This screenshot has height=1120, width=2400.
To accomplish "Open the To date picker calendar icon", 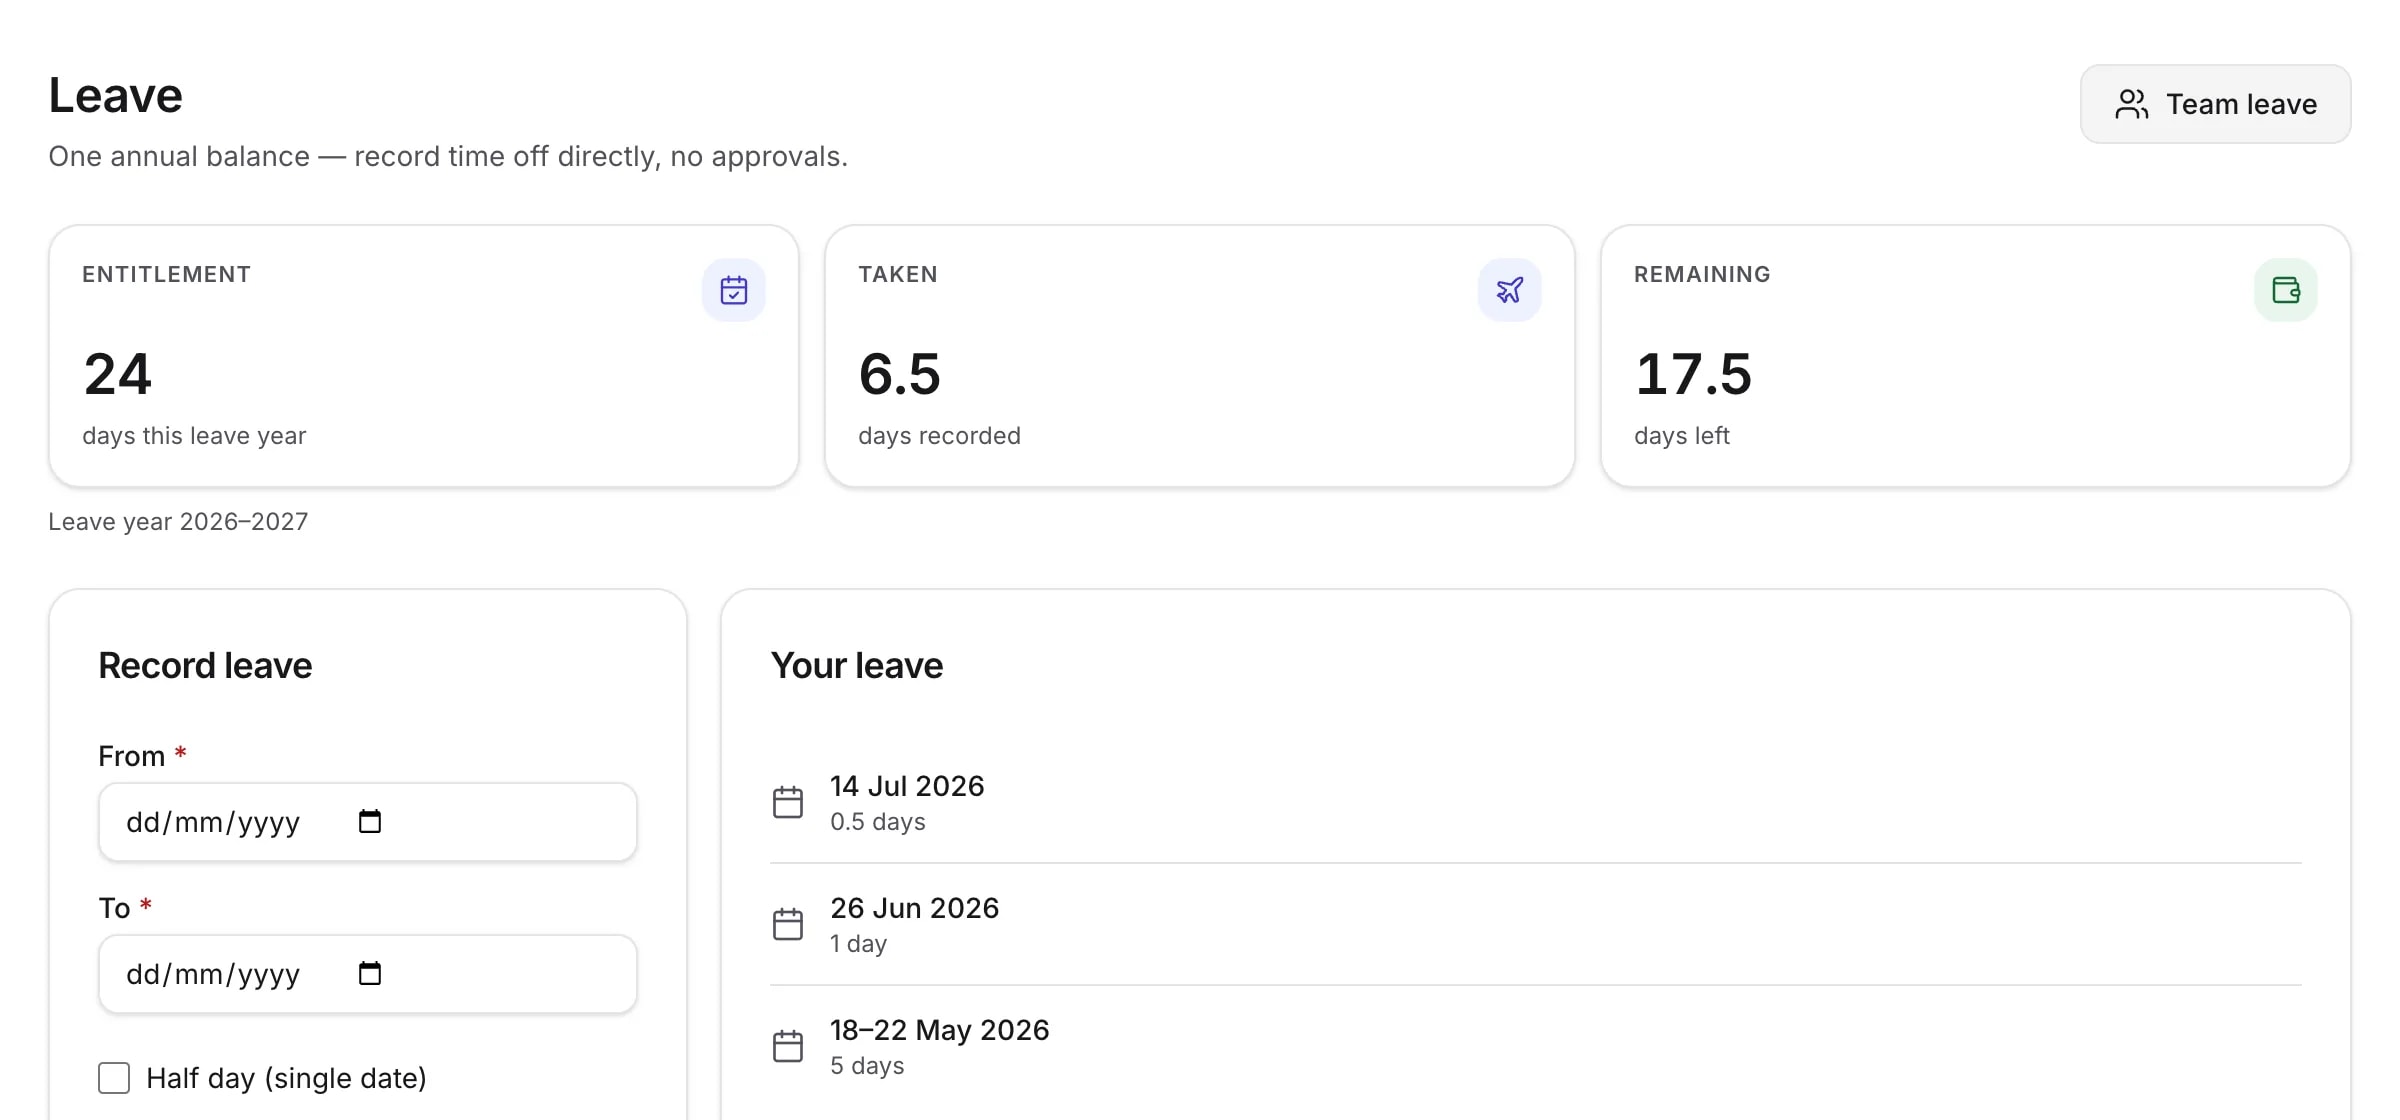I will (370, 973).
